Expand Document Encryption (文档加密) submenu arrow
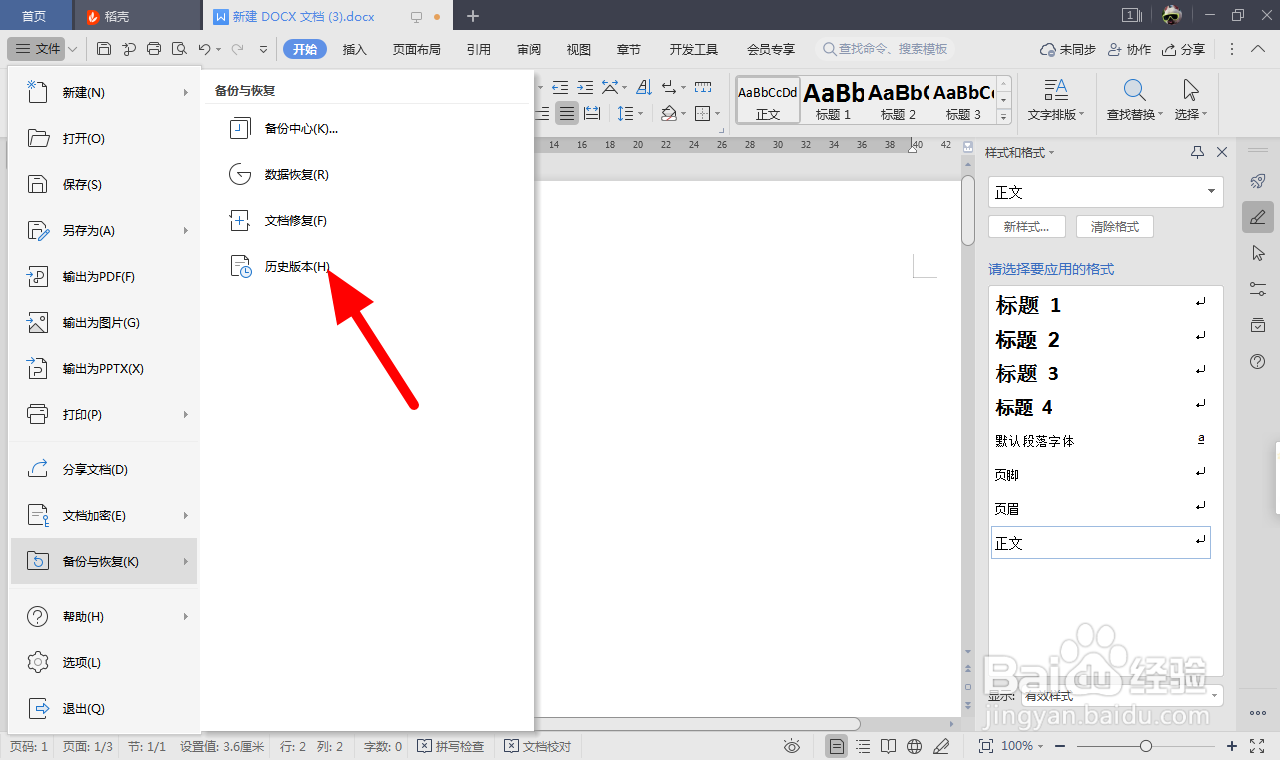This screenshot has width=1280, height=760. 186,516
